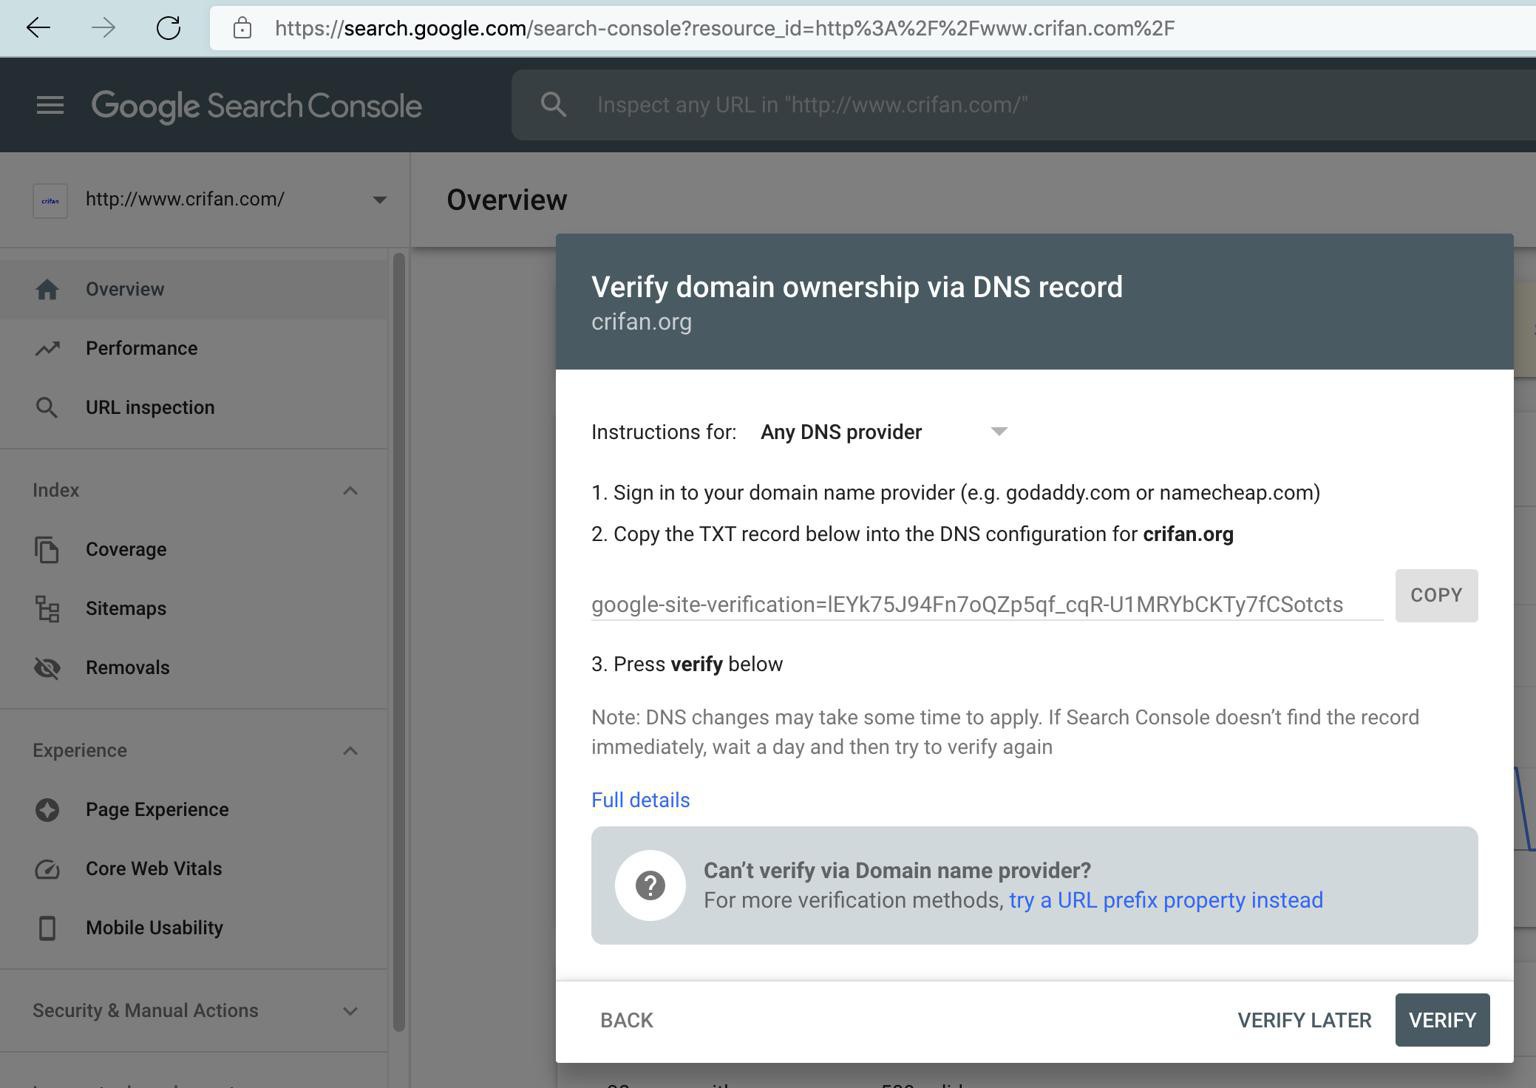Click the Performance trend icon
The height and width of the screenshot is (1088, 1536).
47,349
